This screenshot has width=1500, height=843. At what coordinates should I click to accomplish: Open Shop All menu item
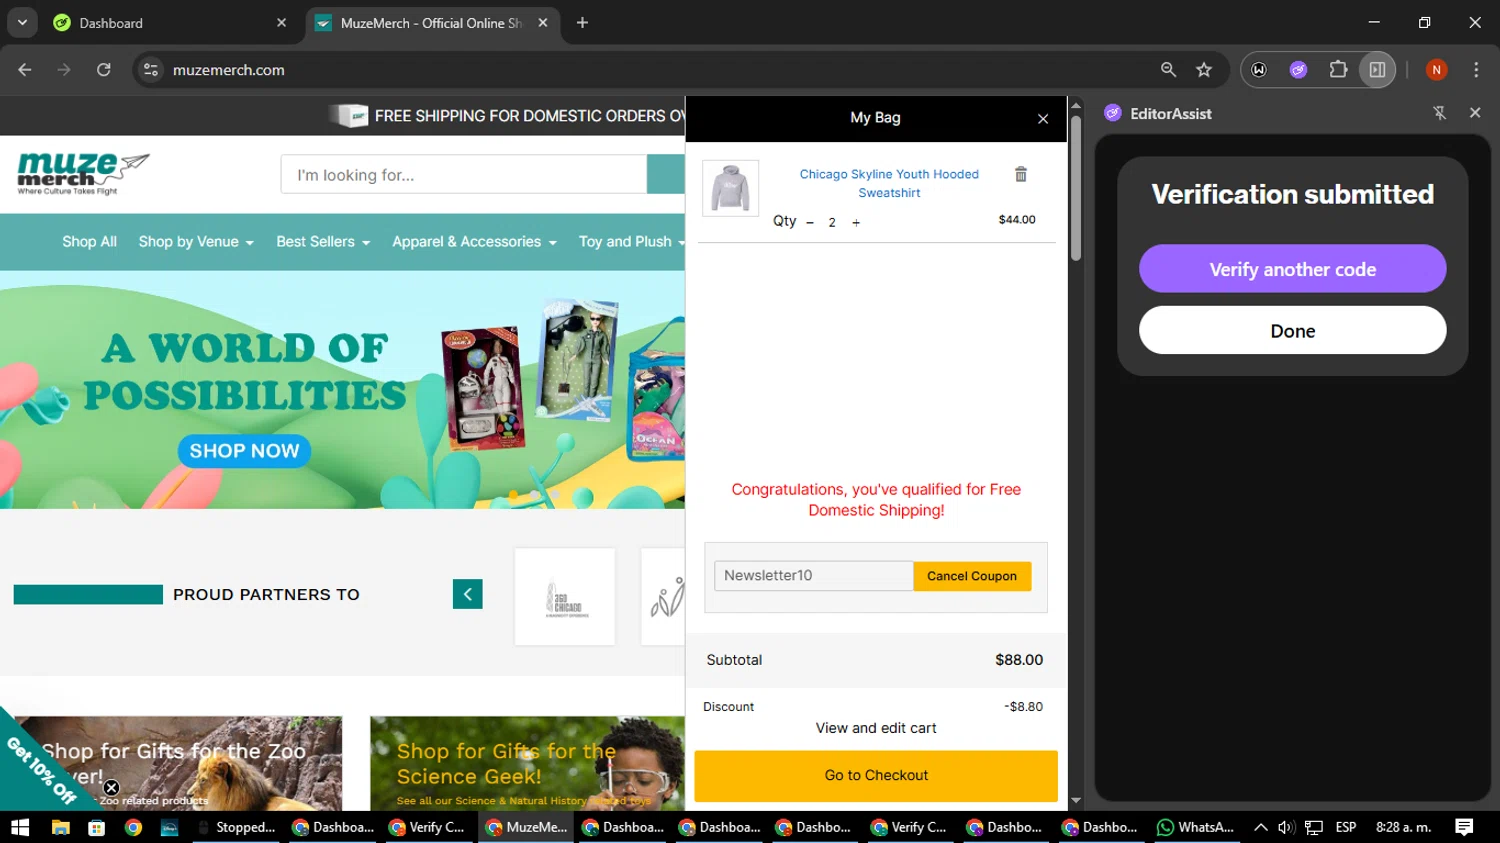tap(89, 242)
